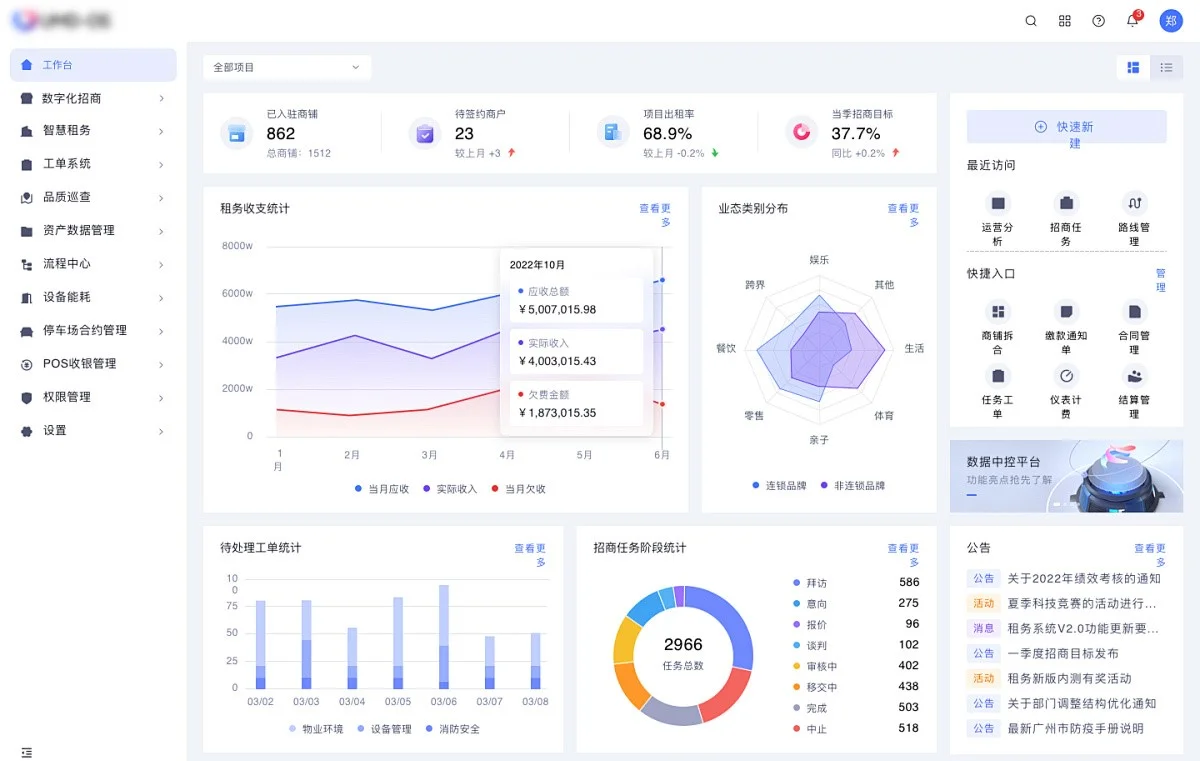
Task: Open the 全部项目 project dropdown
Action: [287, 67]
